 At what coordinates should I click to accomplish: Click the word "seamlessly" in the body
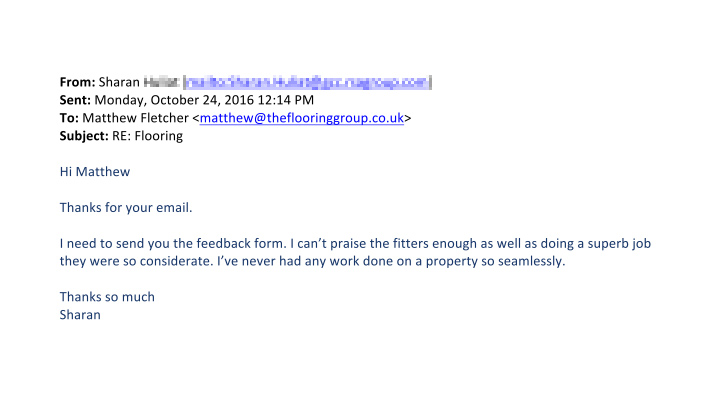pos(530,262)
